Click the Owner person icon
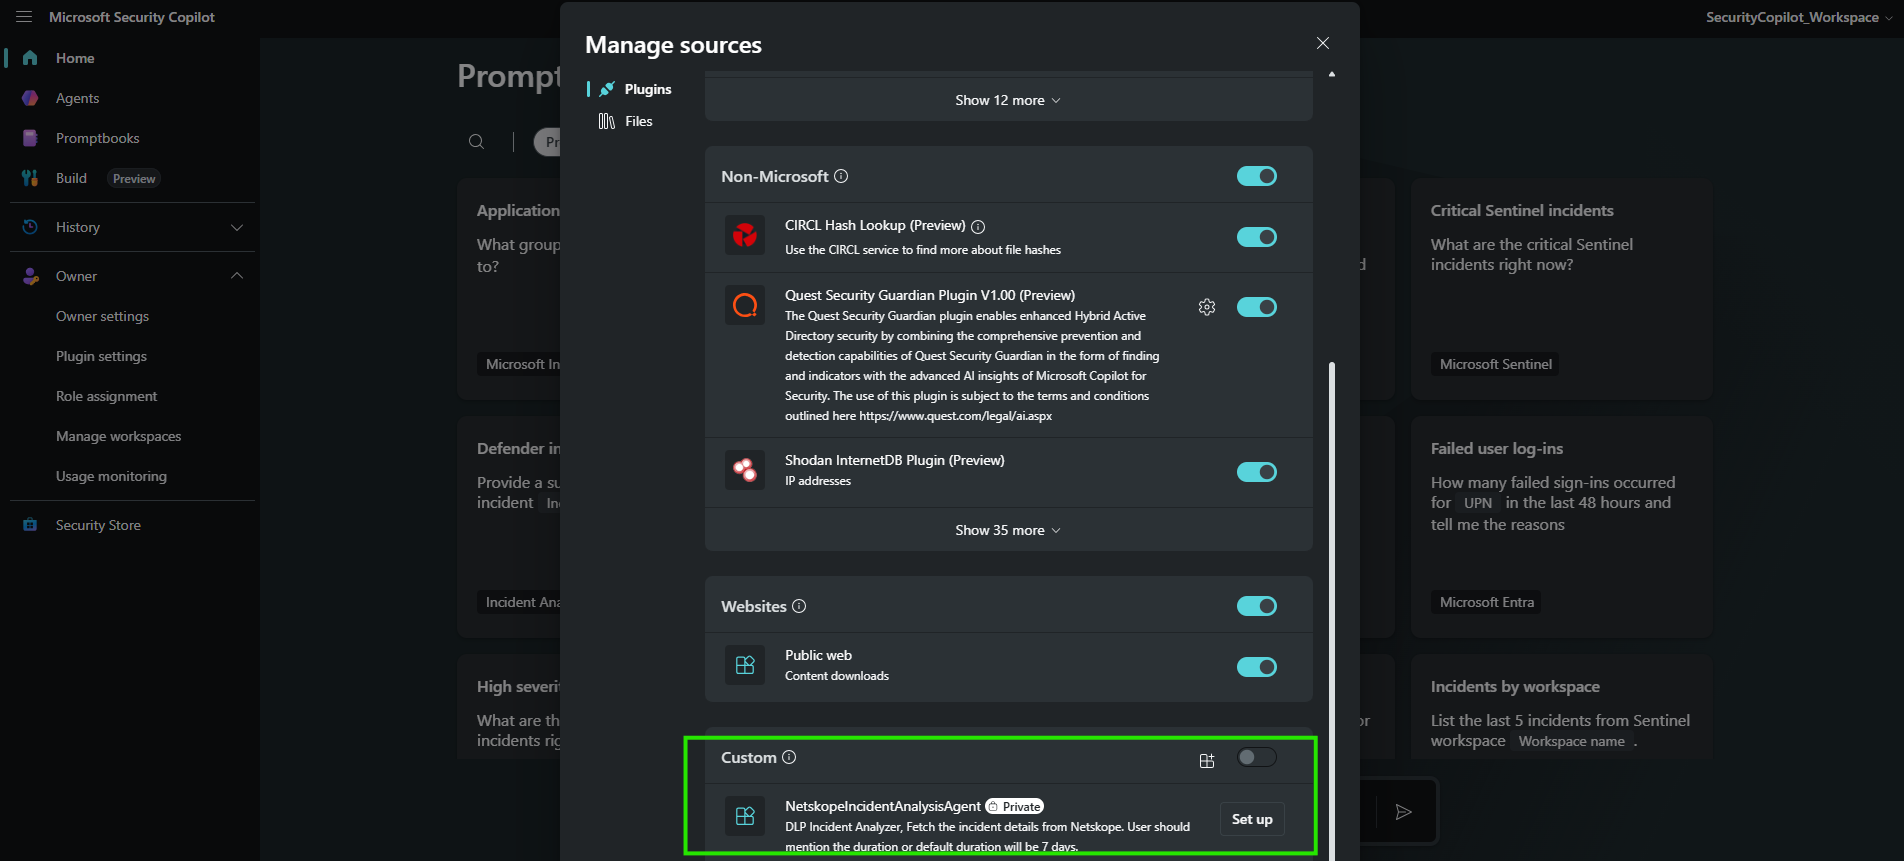Viewport: 1904px width, 861px height. pyautogui.click(x=30, y=276)
